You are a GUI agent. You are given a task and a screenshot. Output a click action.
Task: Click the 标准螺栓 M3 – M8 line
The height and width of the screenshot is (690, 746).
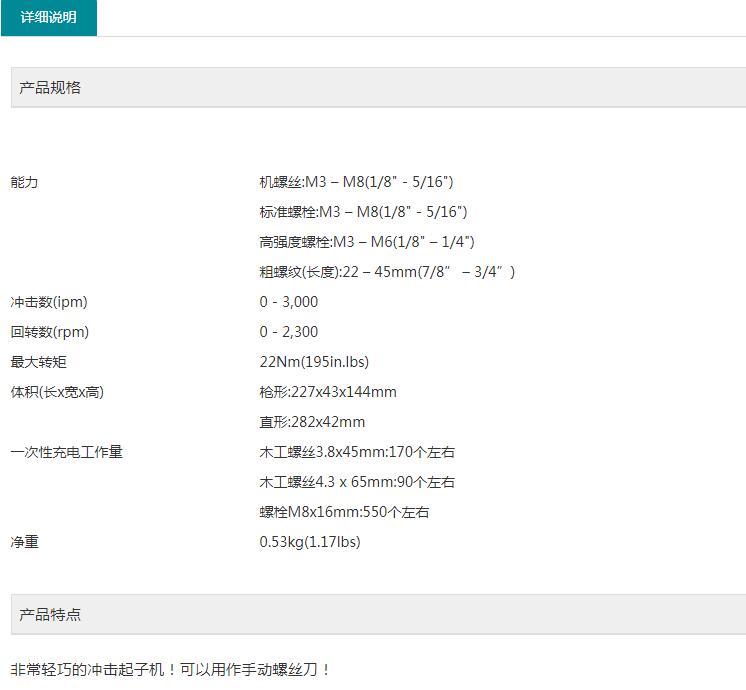[x=363, y=212]
